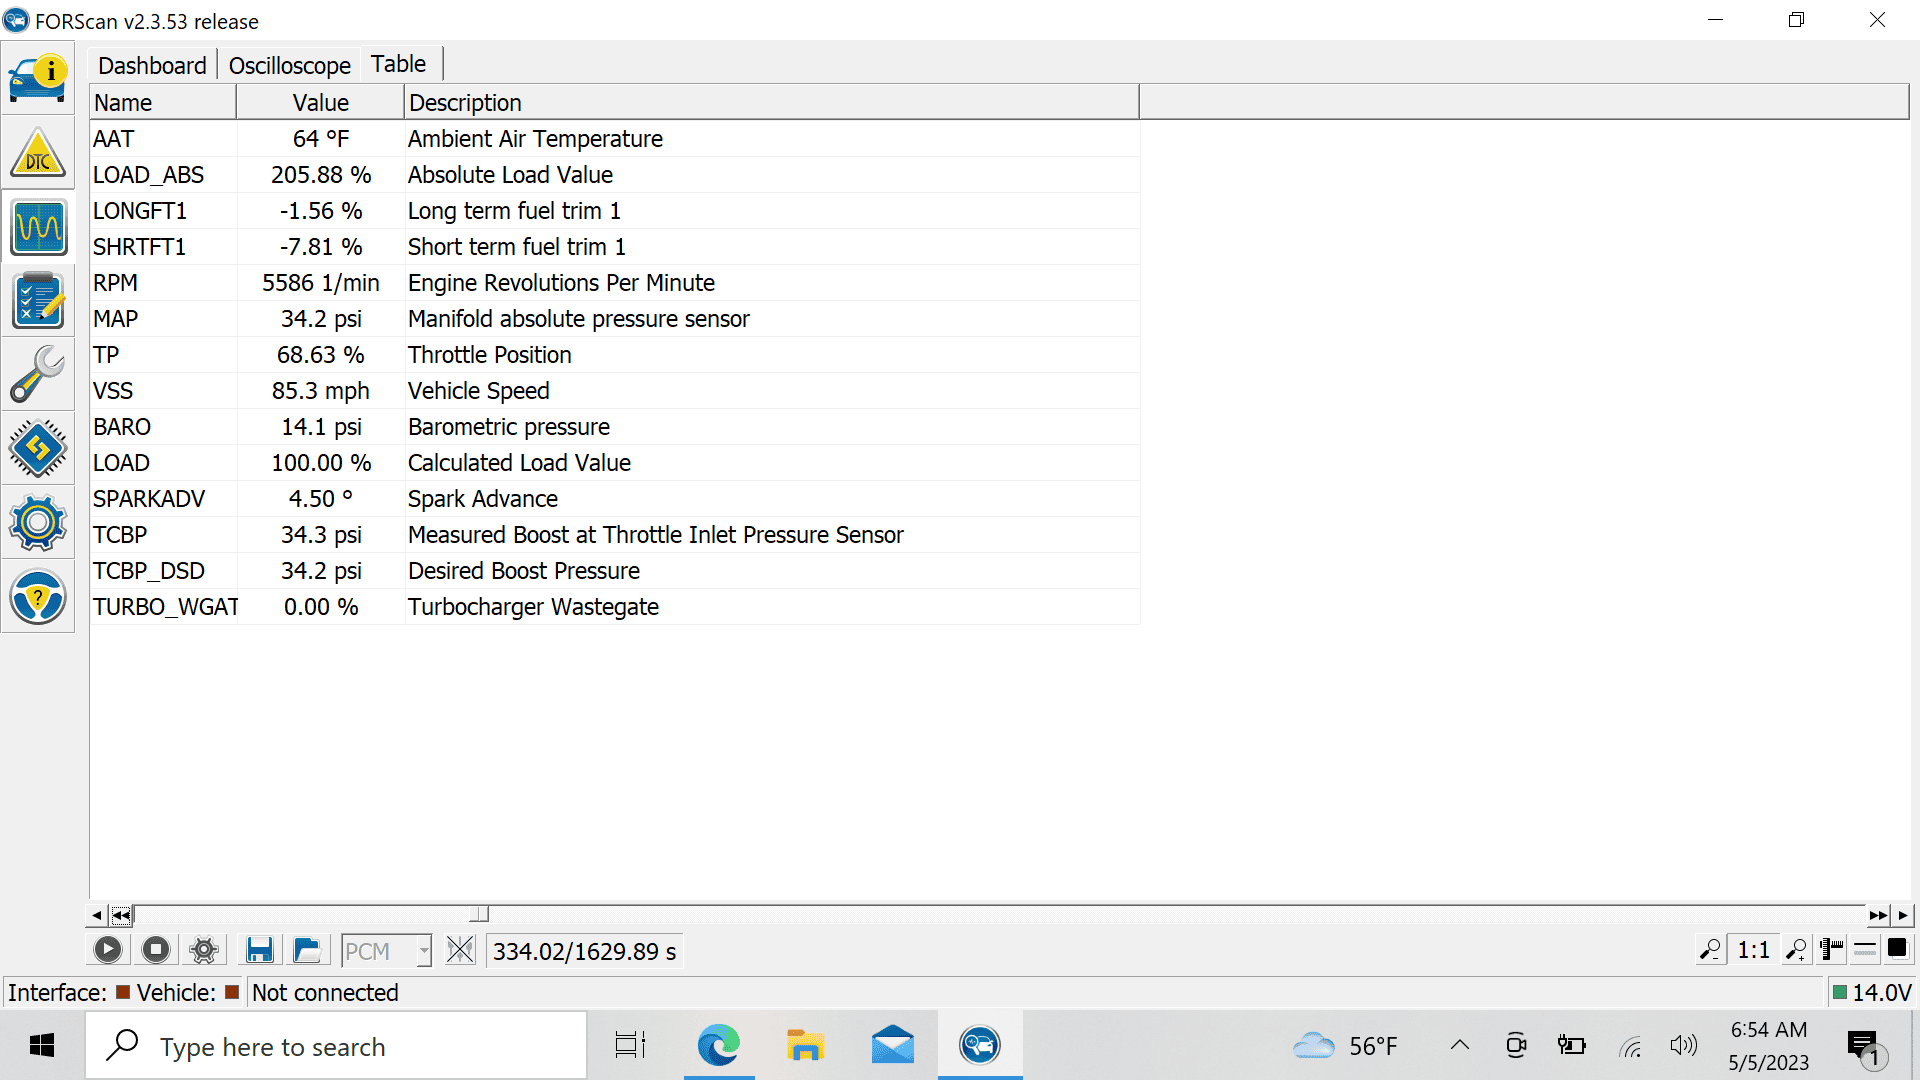
Task: Click the taskbar search box
Action: (x=336, y=1046)
